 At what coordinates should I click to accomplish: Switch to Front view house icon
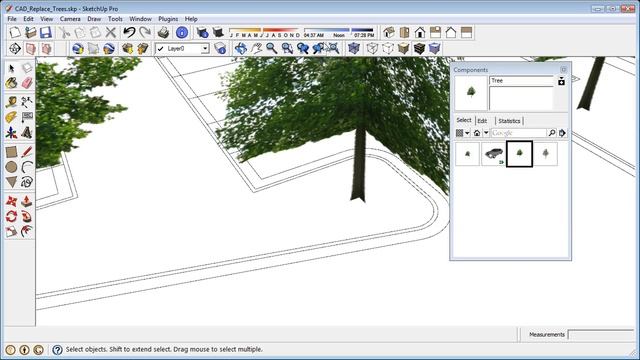(420, 33)
